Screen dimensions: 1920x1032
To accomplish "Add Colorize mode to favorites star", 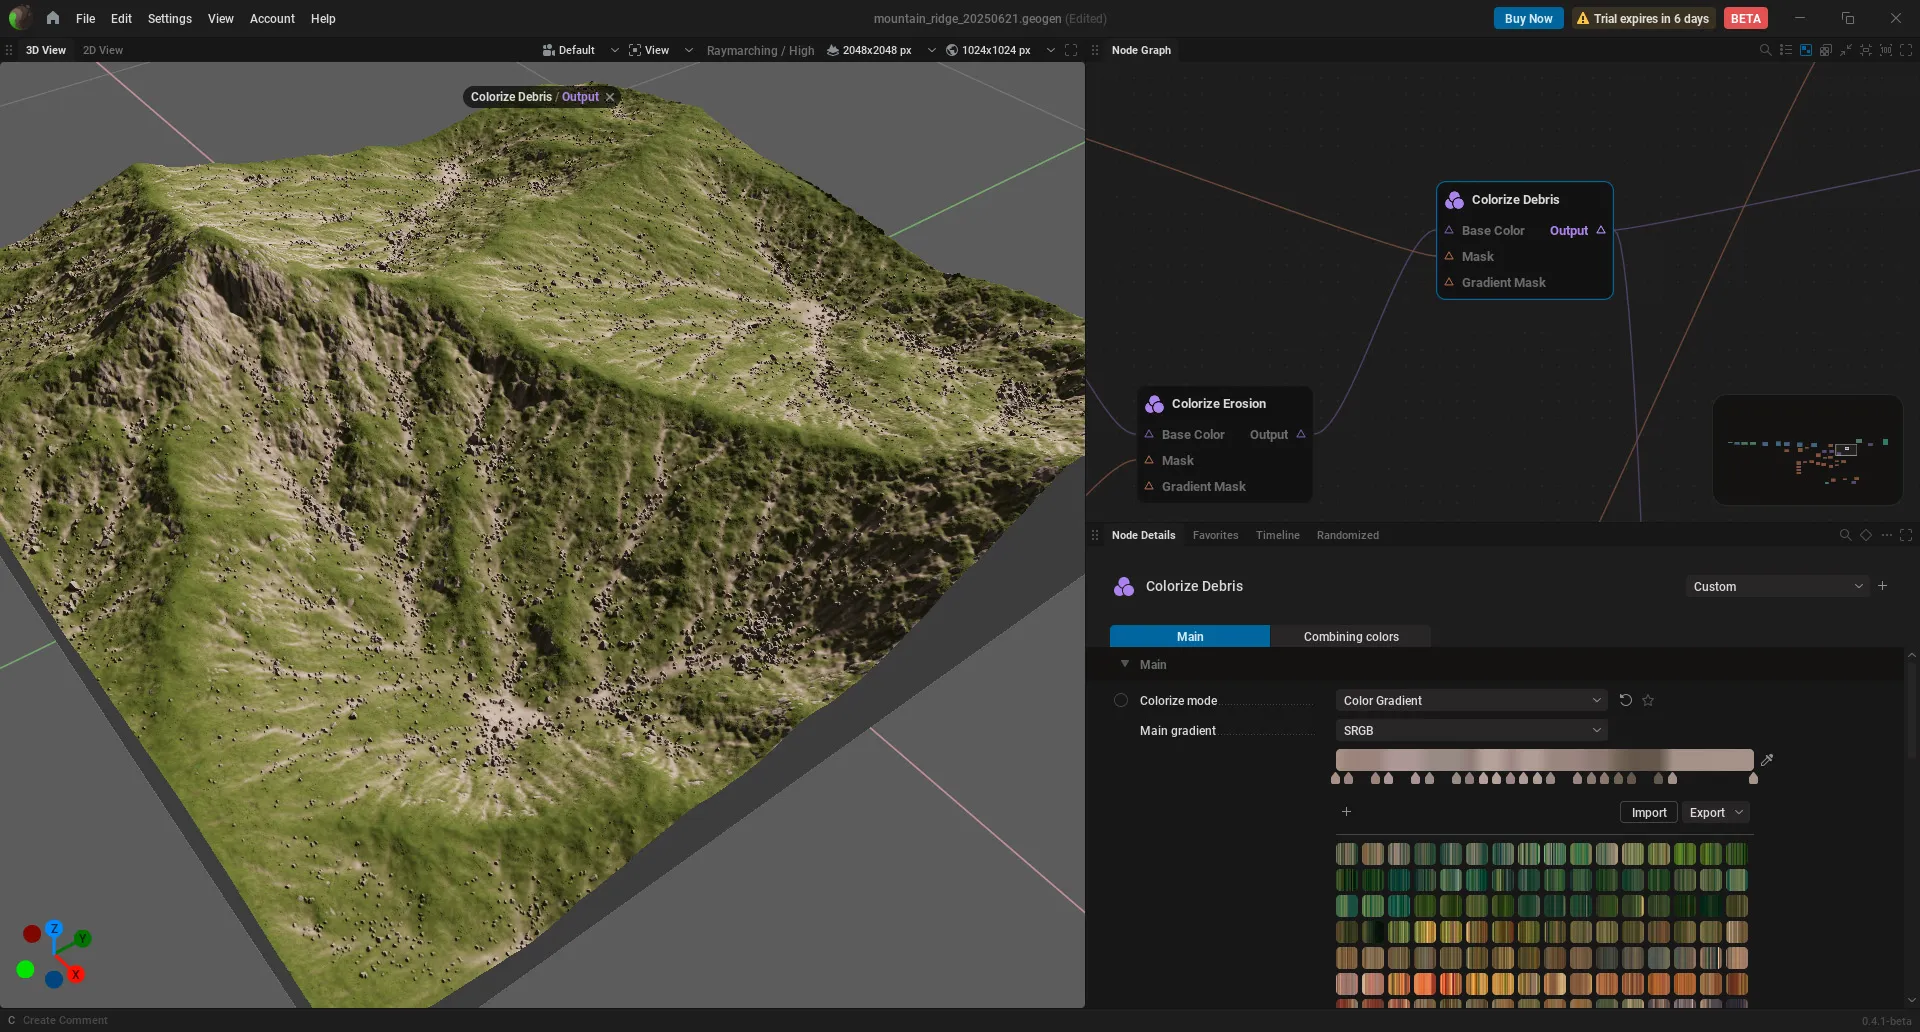I will coord(1648,700).
